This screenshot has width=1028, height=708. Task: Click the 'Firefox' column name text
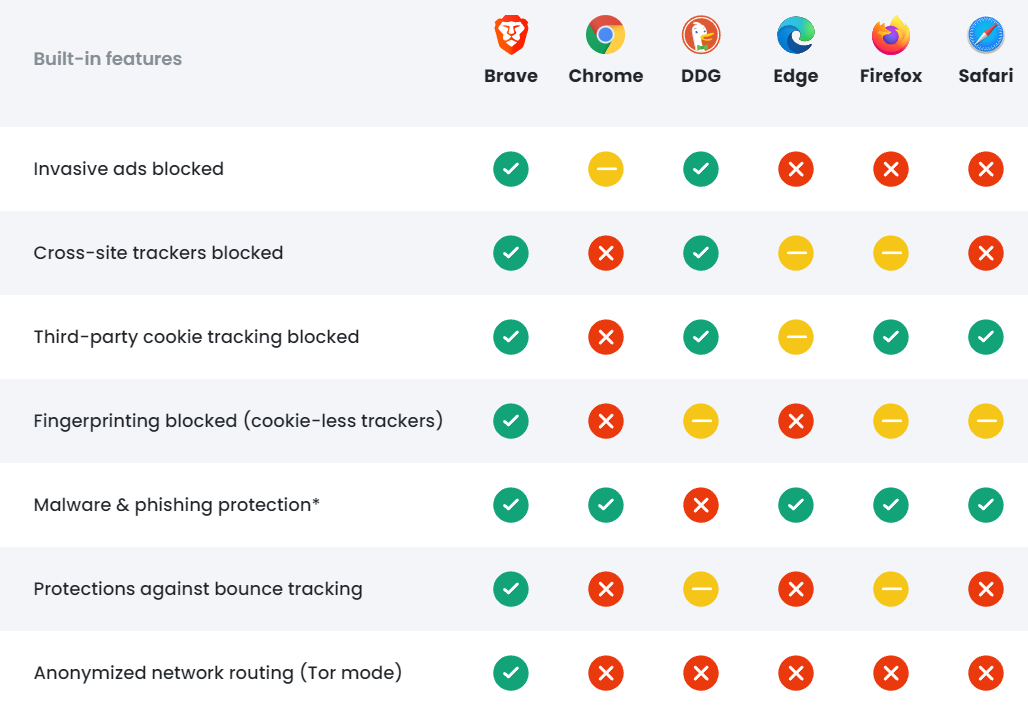tap(891, 75)
